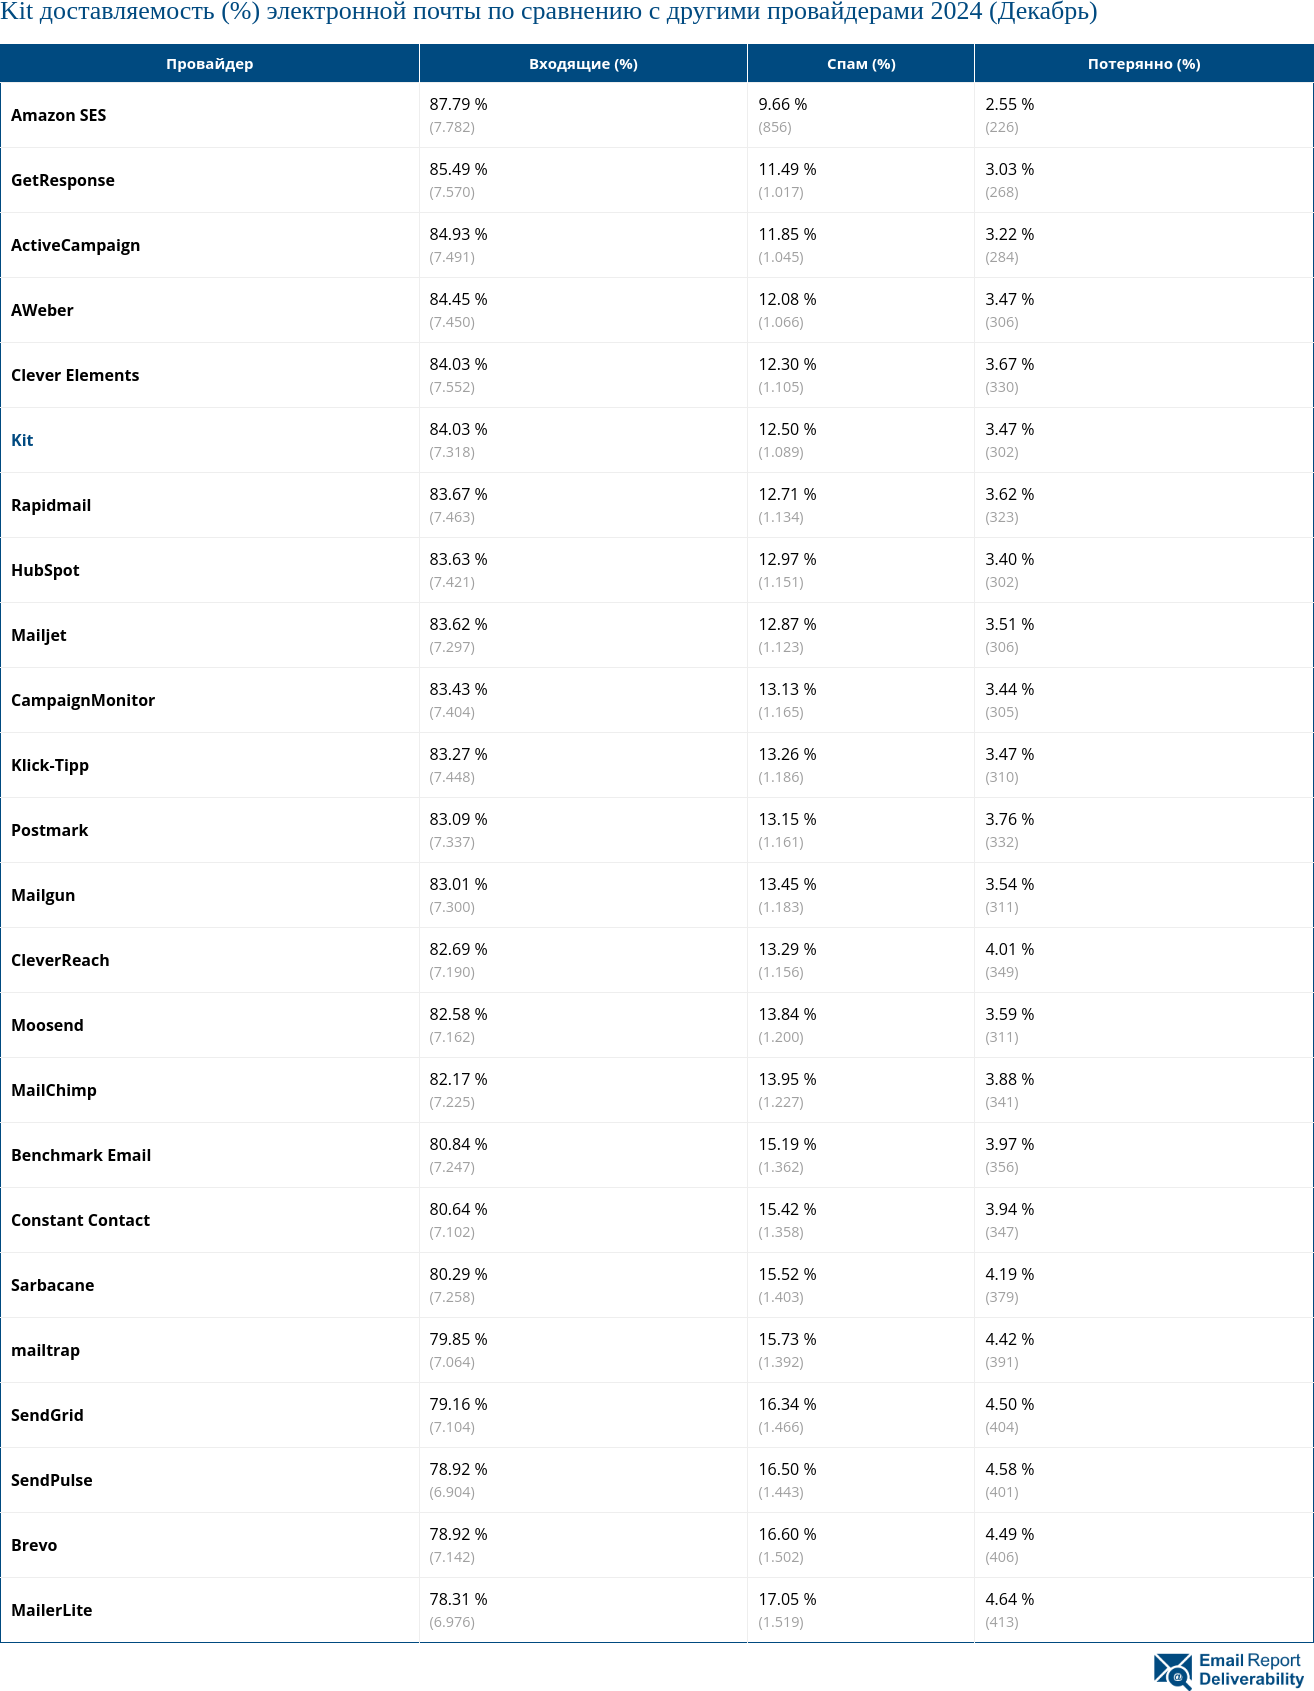Open the Kit provider link
The image size is (1314, 1691).
(22, 440)
